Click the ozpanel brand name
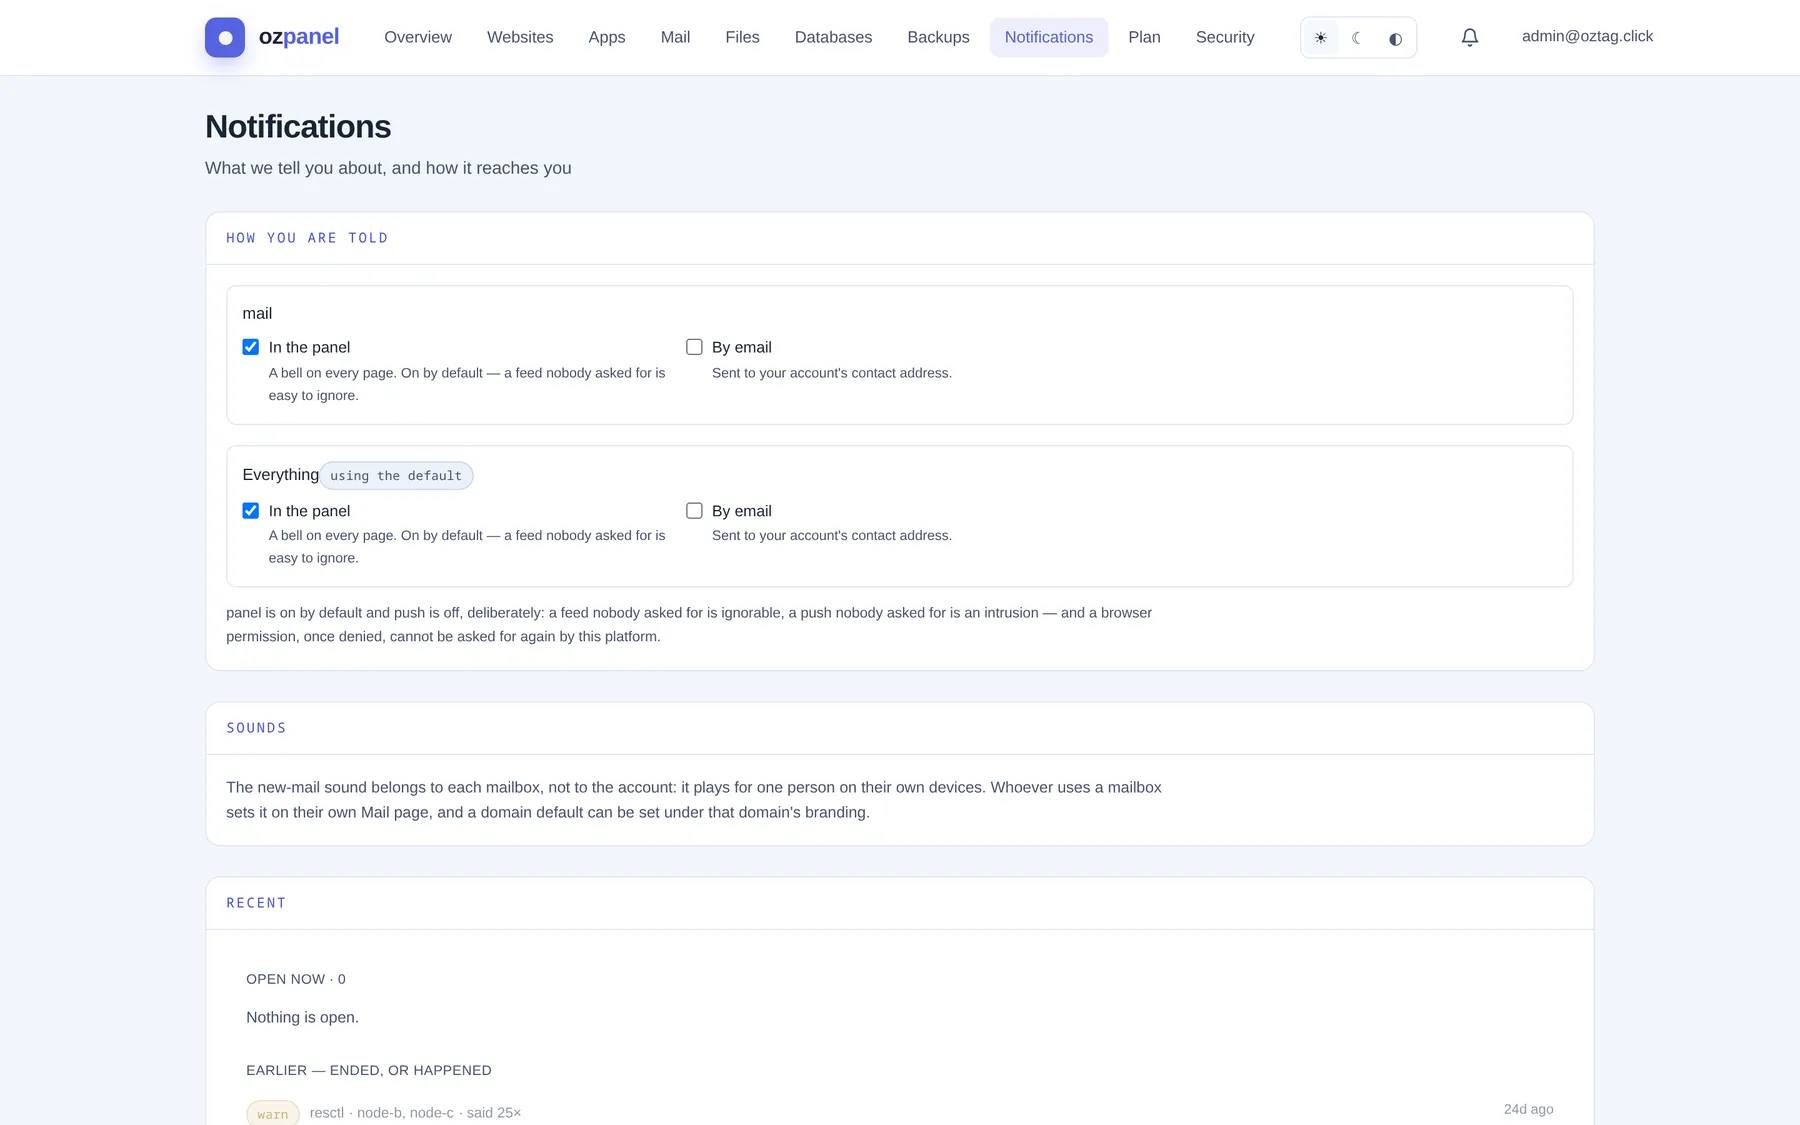Image resolution: width=1800 pixels, height=1125 pixels. point(299,37)
